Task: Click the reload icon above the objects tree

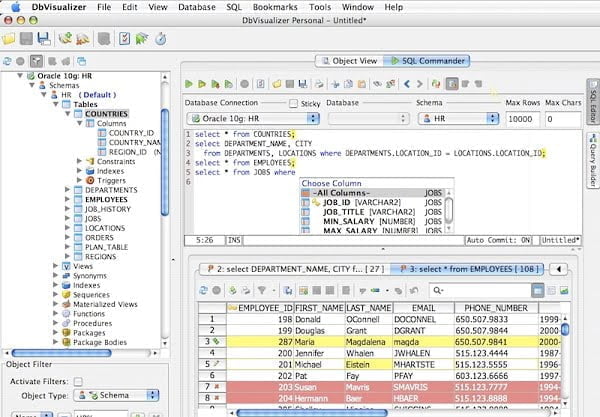Action: point(8,61)
